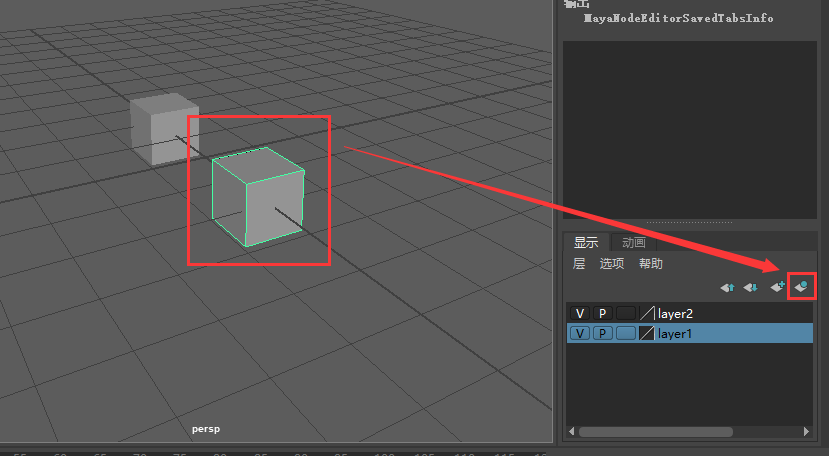Cycle display type box for layer1
Viewport: 829px width, 456px height.
pos(625,333)
